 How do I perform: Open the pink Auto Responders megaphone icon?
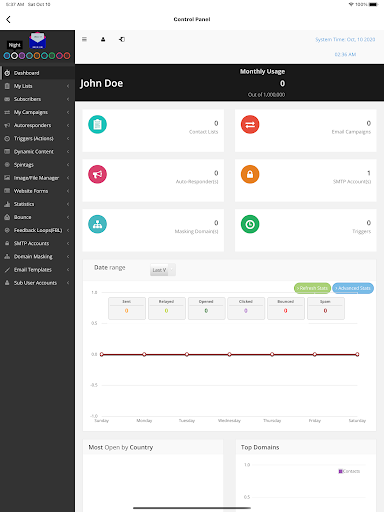point(97,174)
